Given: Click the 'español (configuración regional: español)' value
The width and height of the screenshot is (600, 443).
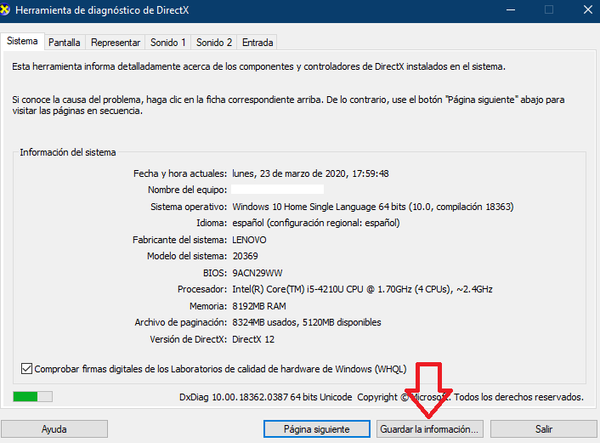Looking at the screenshot, I should [x=316, y=223].
